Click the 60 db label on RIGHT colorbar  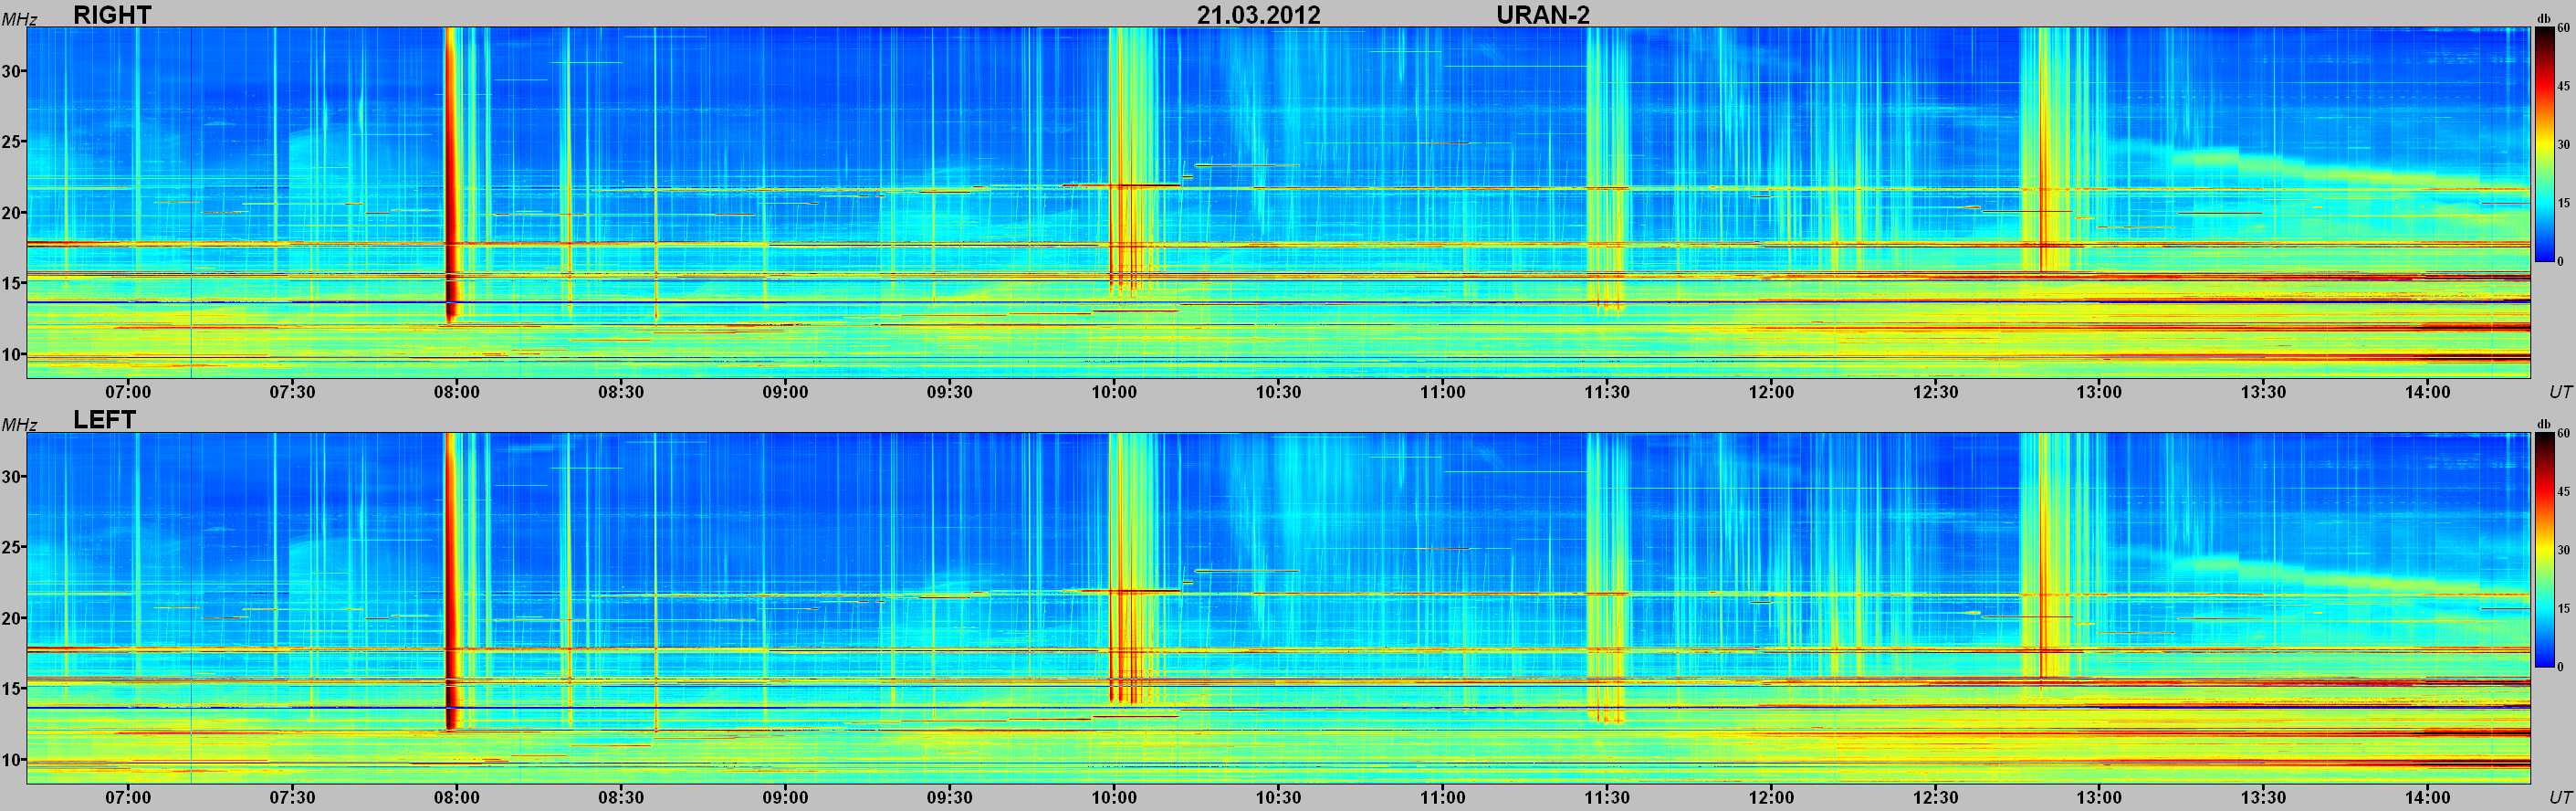(2563, 29)
